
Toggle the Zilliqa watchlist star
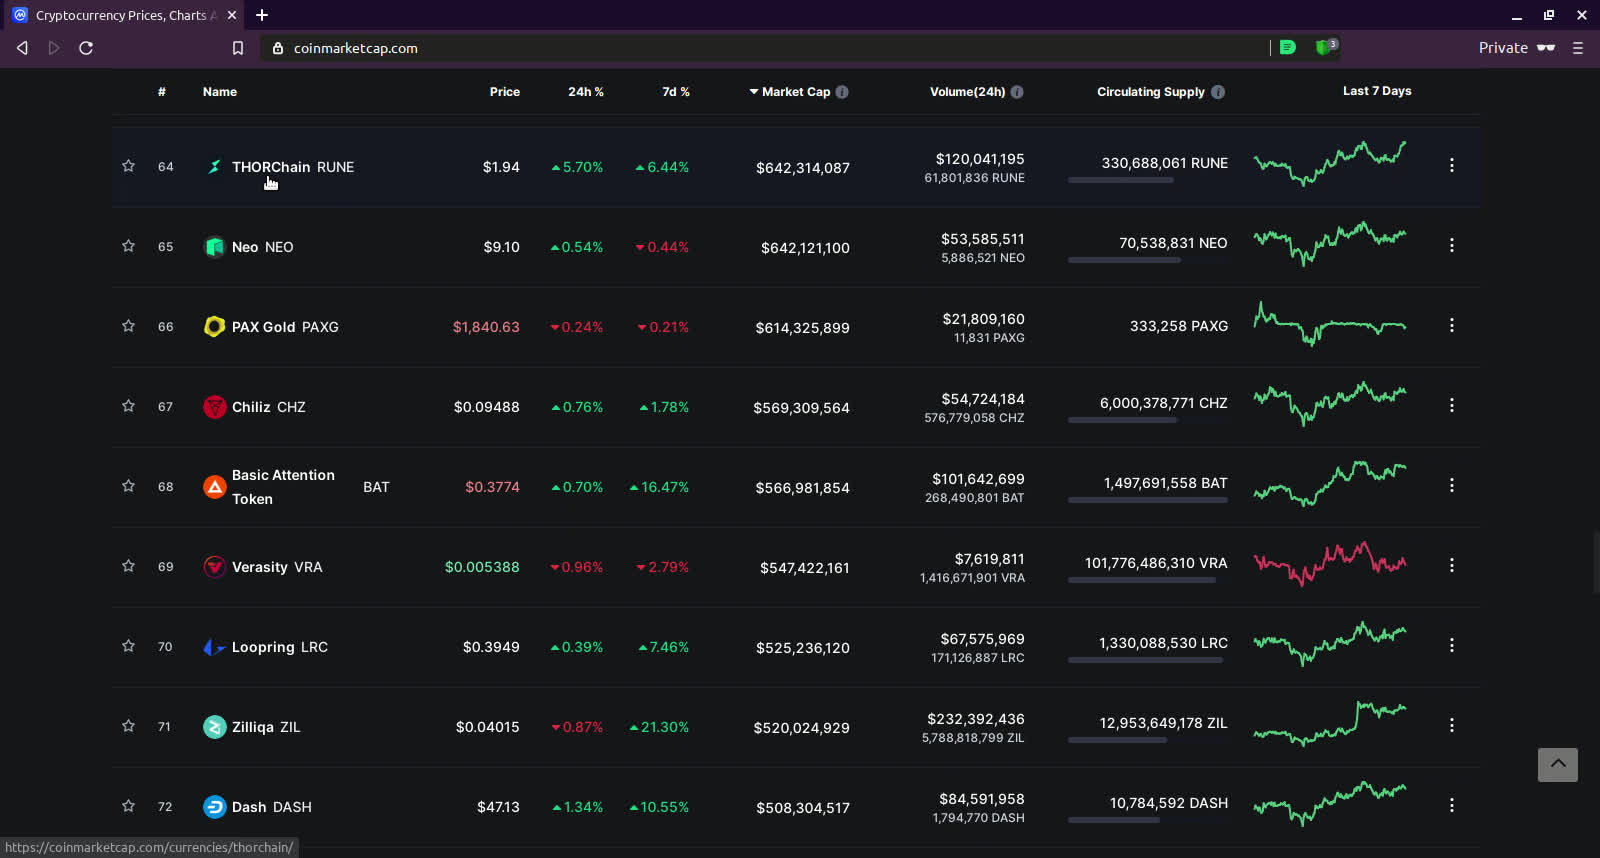[128, 726]
